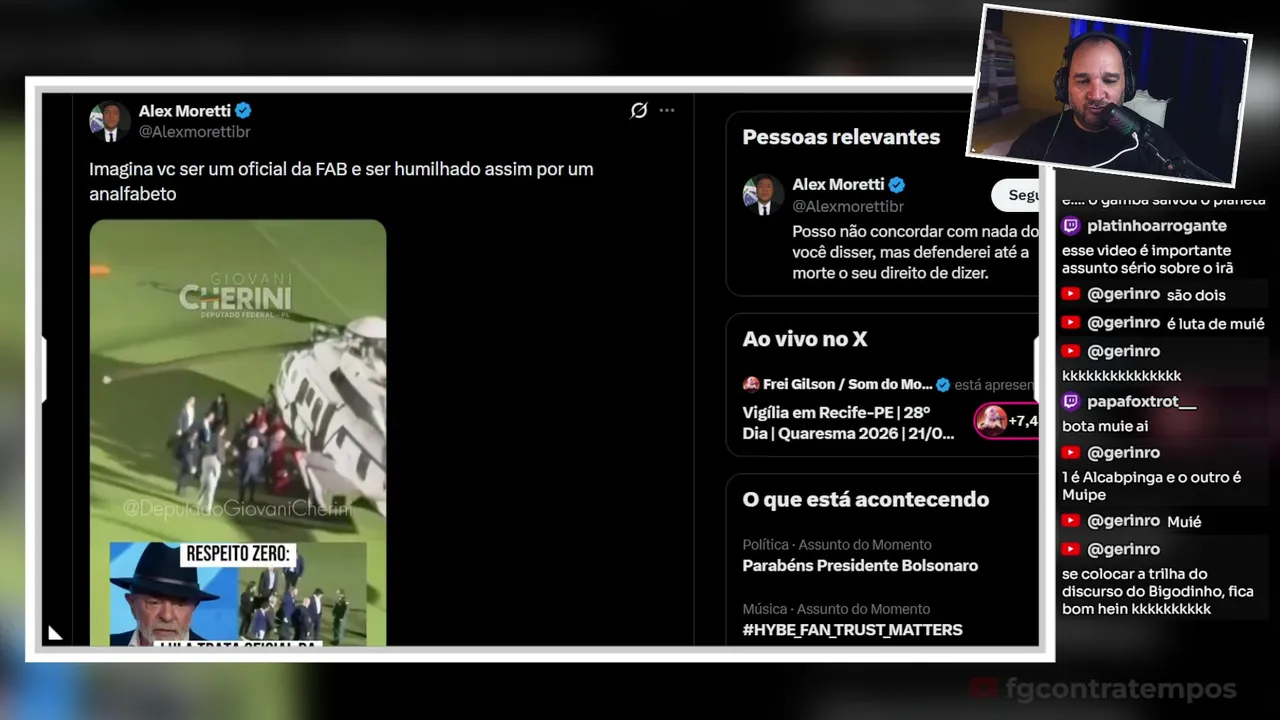
Task: Open Frei Gilson live broadcast host name
Action: [847, 385]
